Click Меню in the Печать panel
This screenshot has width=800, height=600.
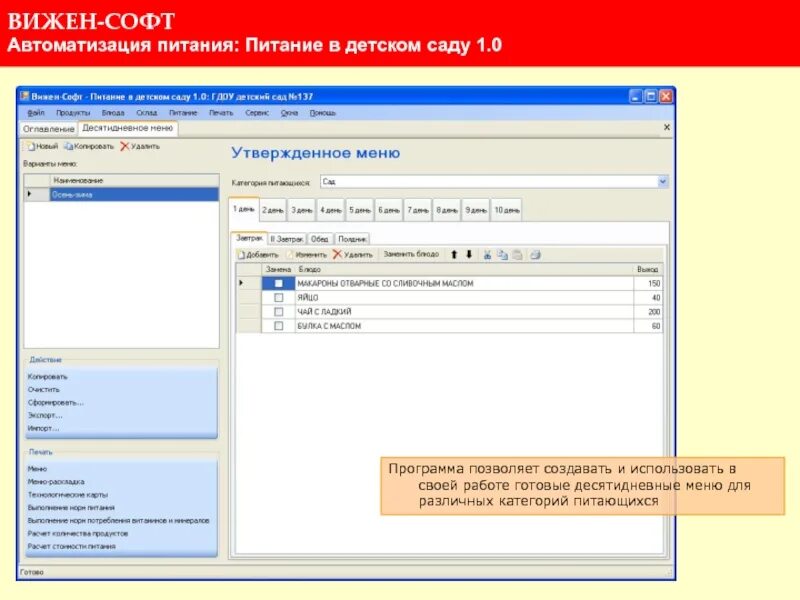point(37,469)
